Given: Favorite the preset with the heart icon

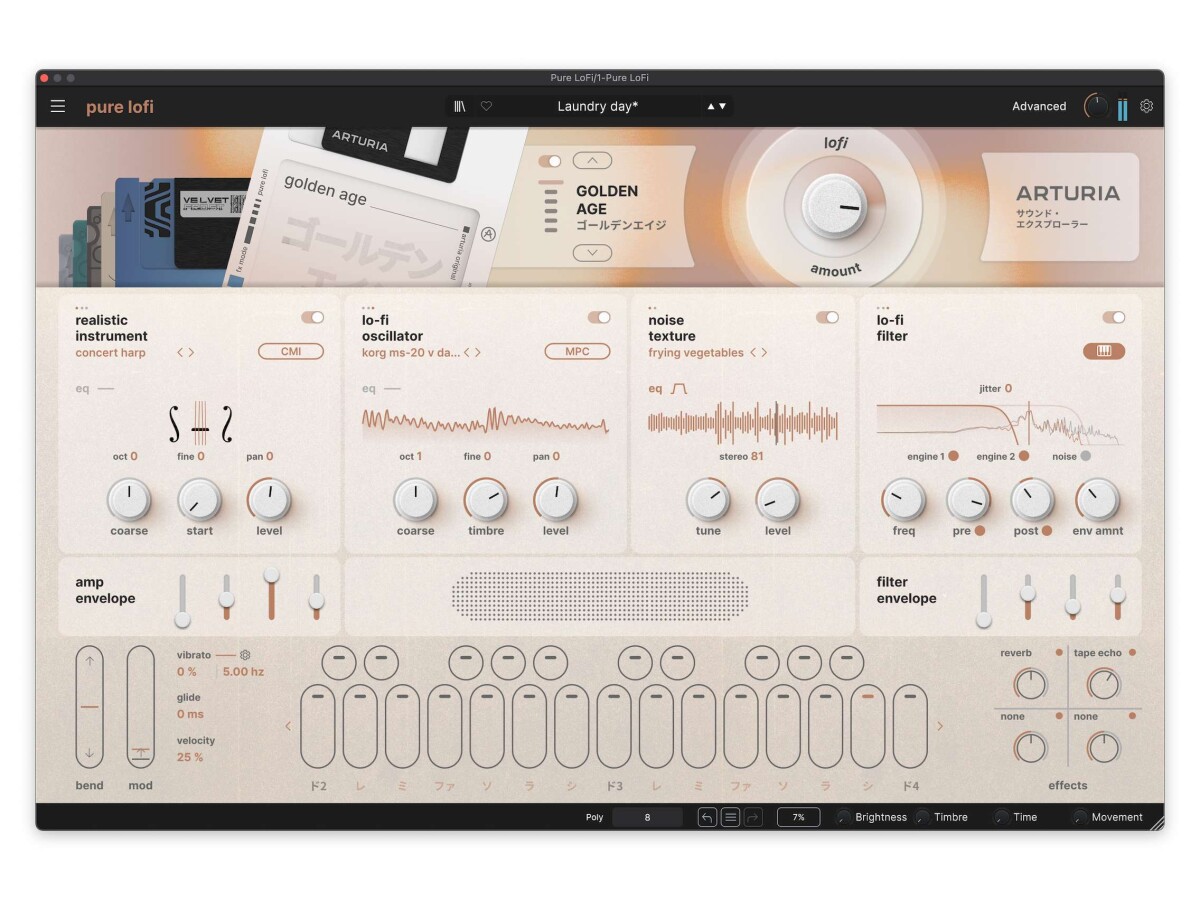Looking at the screenshot, I should point(486,106).
